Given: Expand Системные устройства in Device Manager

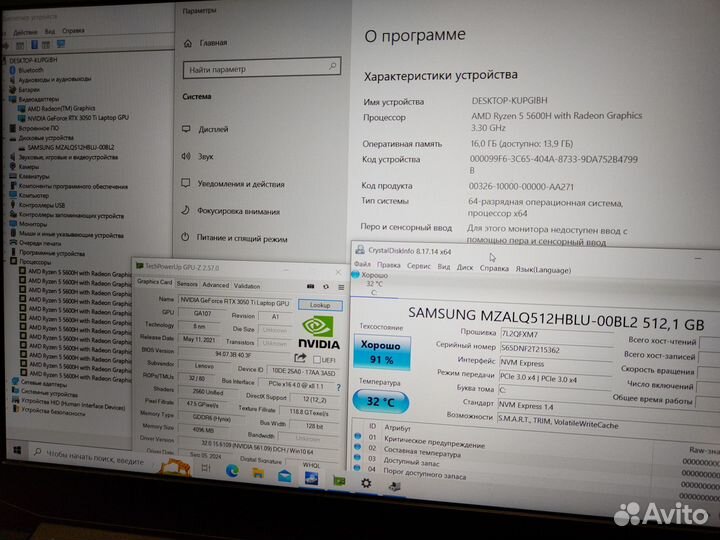Looking at the screenshot, I should pyautogui.click(x=45, y=394).
